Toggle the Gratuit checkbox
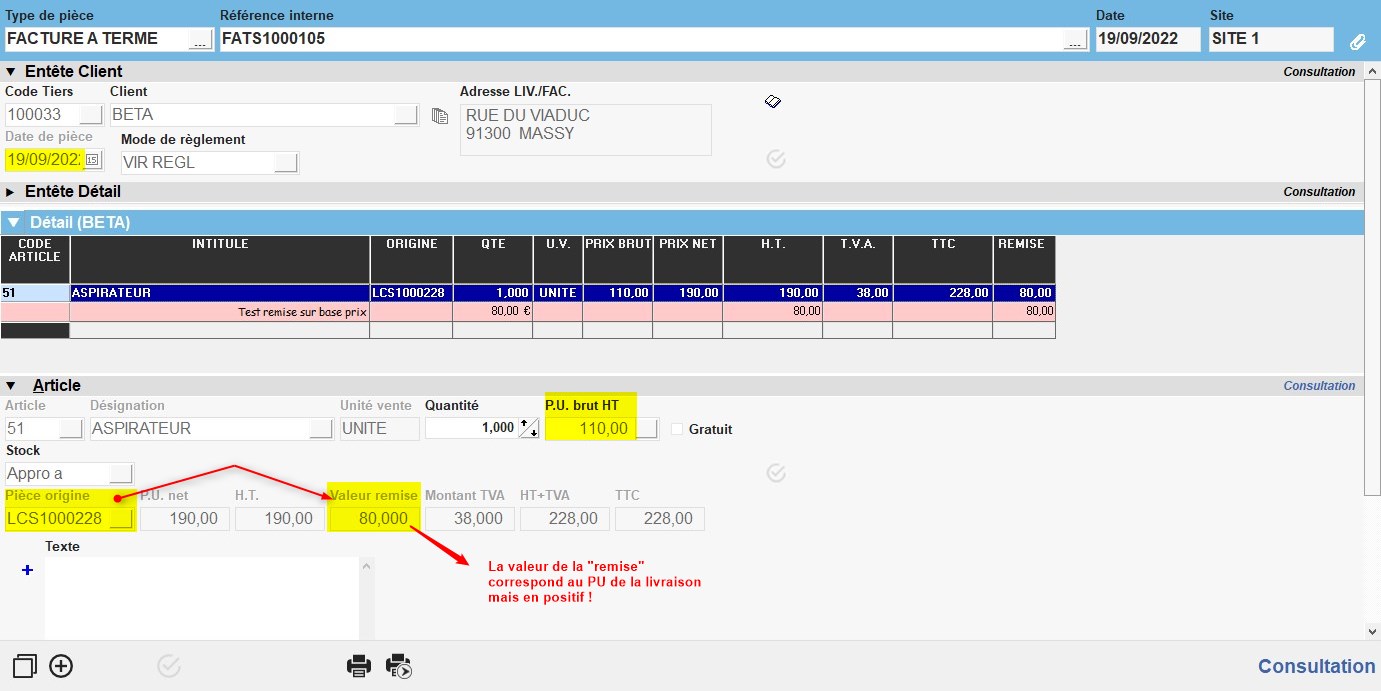The width and height of the screenshot is (1381, 691). 677,429
